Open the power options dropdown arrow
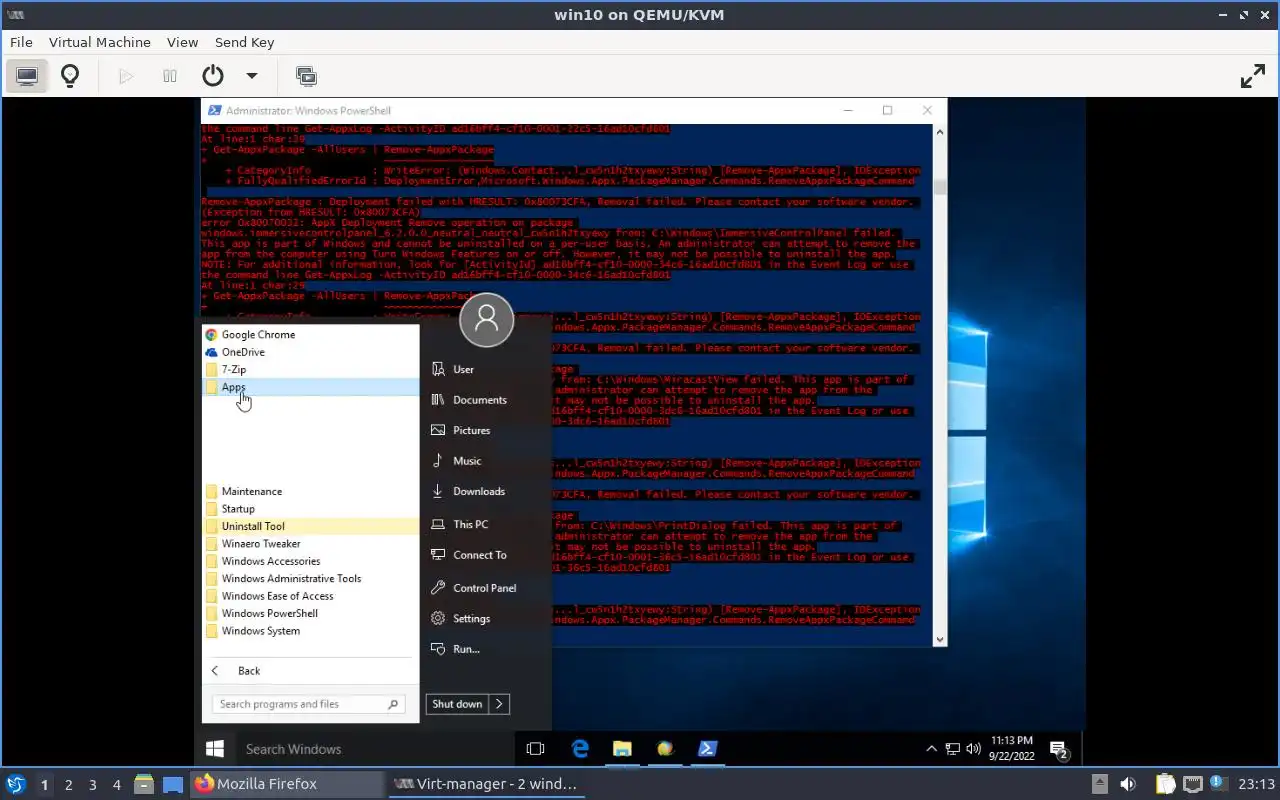This screenshot has width=1280, height=800. 252,76
